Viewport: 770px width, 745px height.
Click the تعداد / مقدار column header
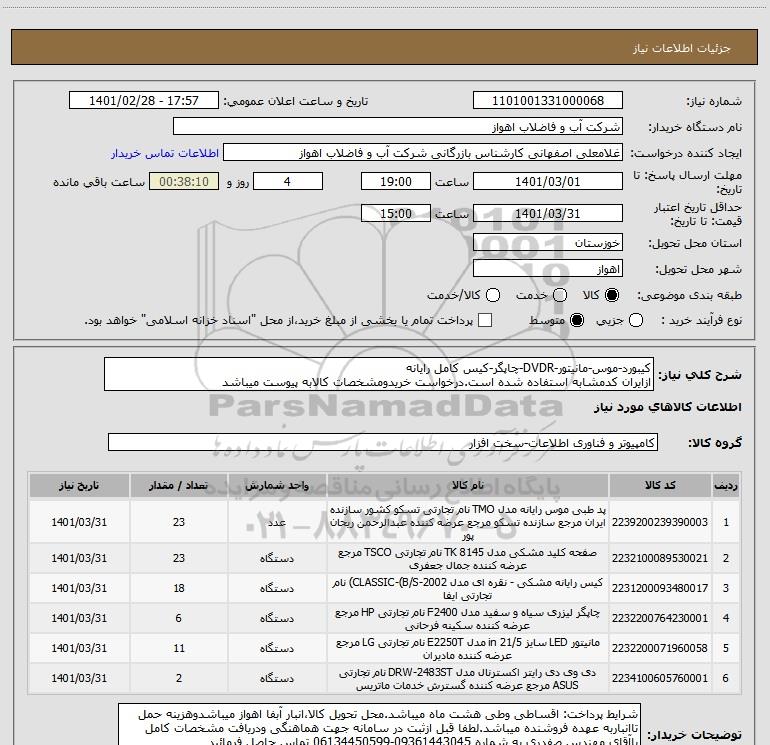coord(179,485)
